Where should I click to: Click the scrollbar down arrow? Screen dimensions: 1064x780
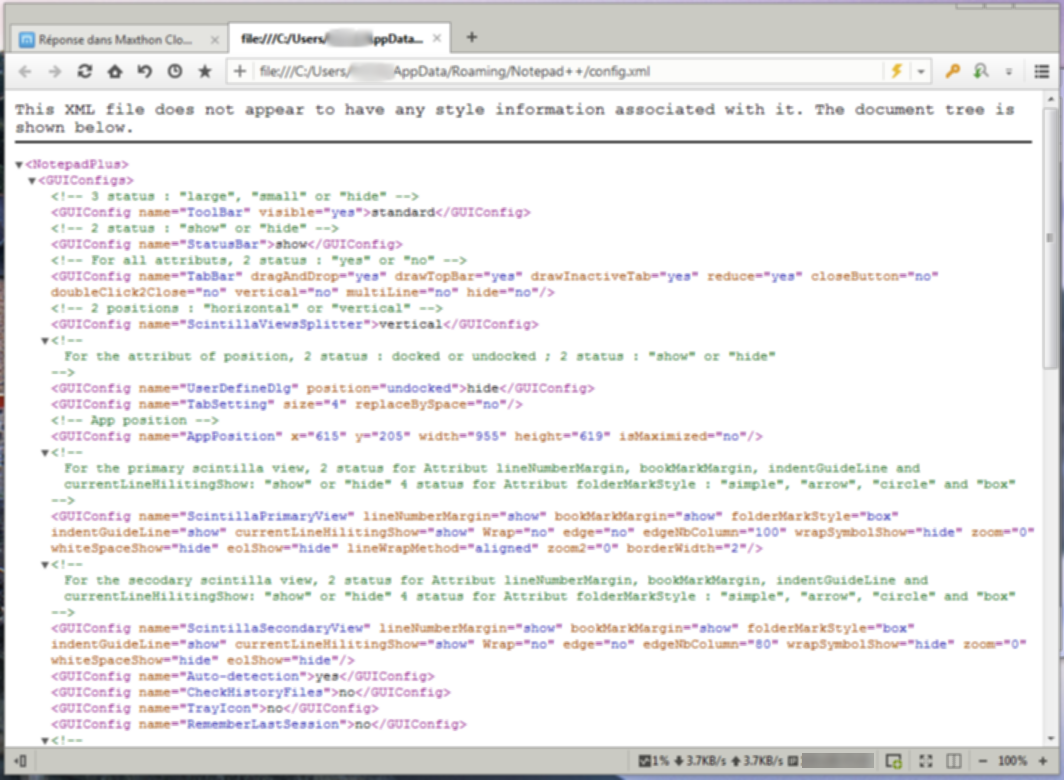(1050, 739)
